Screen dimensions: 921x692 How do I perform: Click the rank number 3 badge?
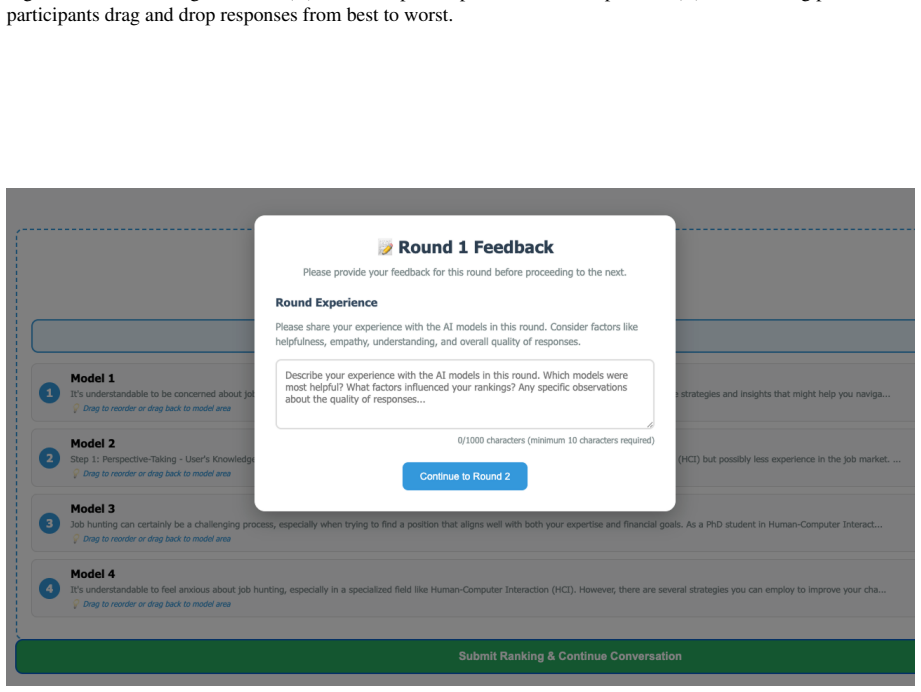(x=49, y=523)
